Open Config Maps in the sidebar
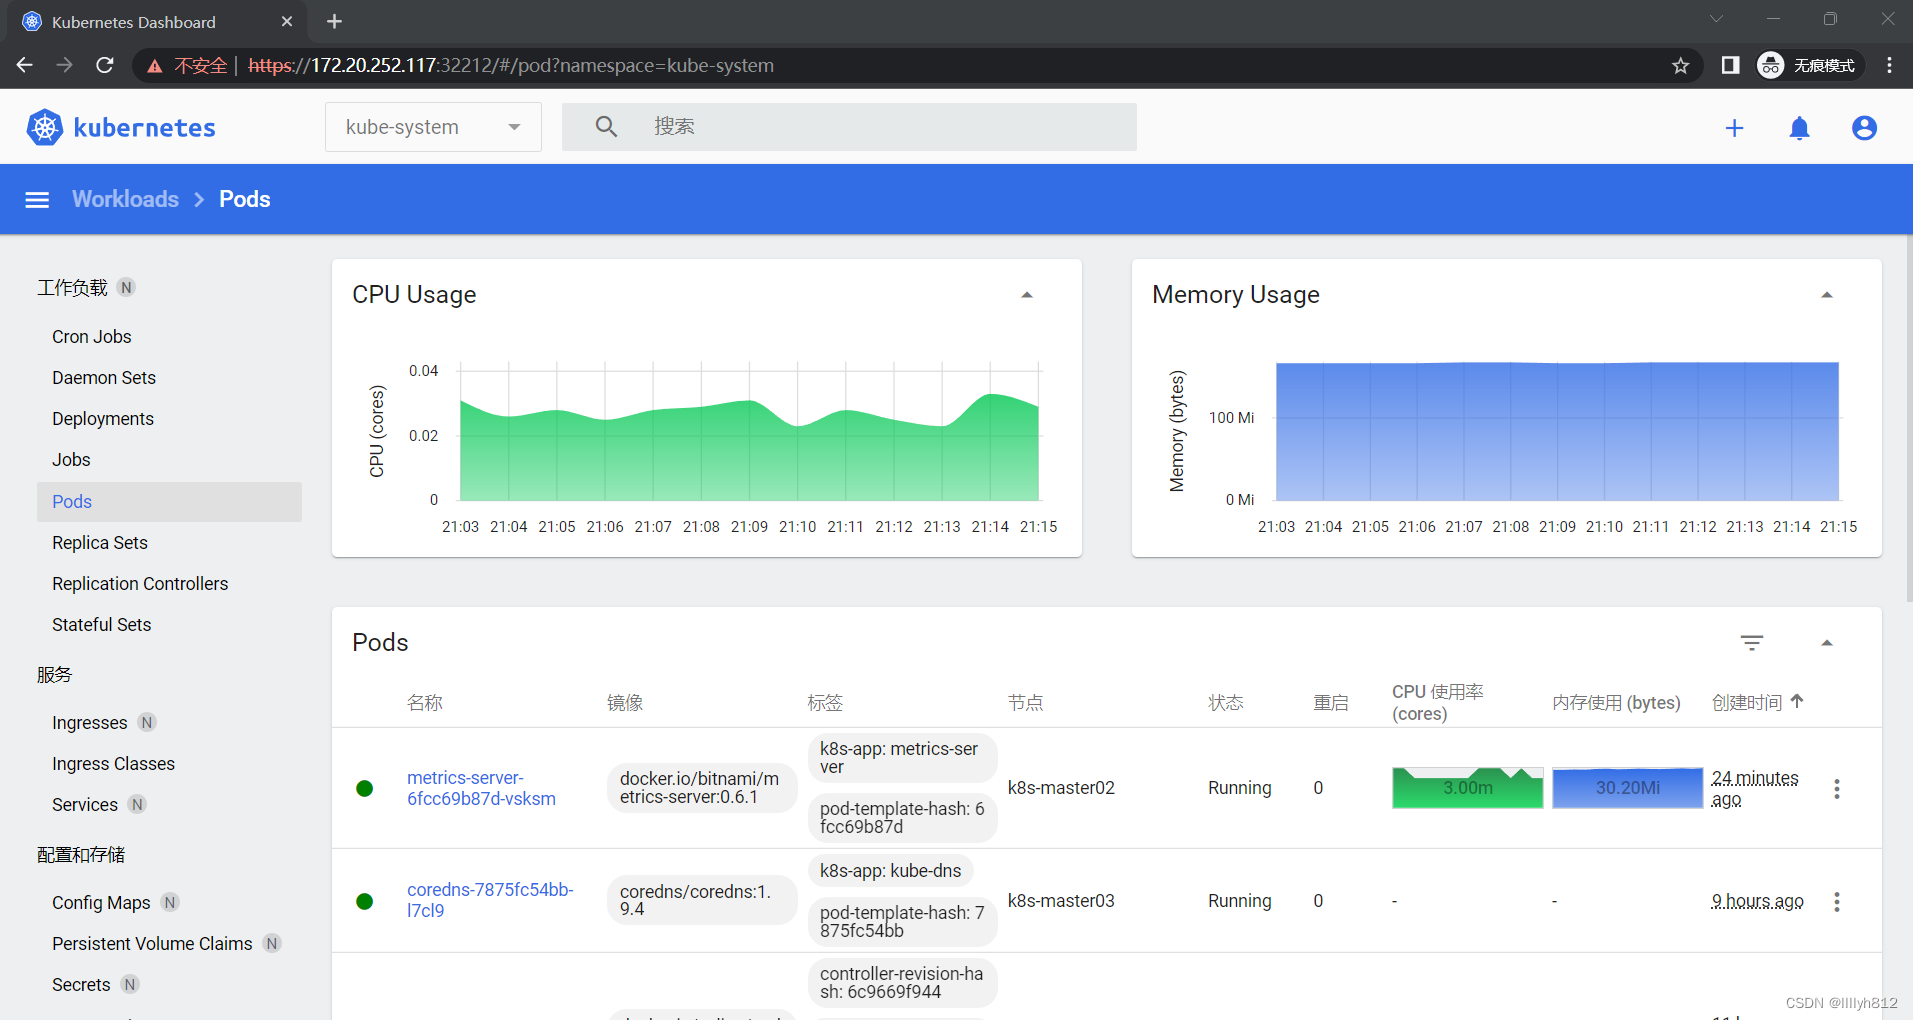The width and height of the screenshot is (1913, 1020). pos(101,903)
